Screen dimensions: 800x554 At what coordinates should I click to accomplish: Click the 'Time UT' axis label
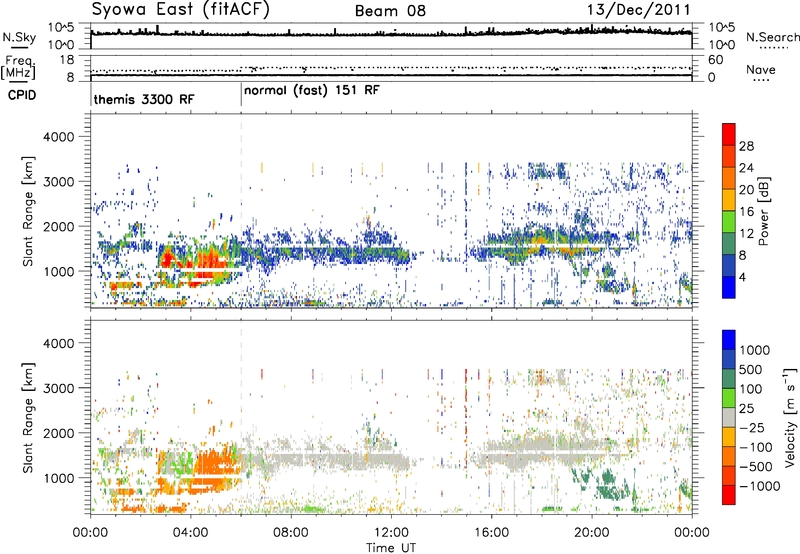tap(391, 547)
